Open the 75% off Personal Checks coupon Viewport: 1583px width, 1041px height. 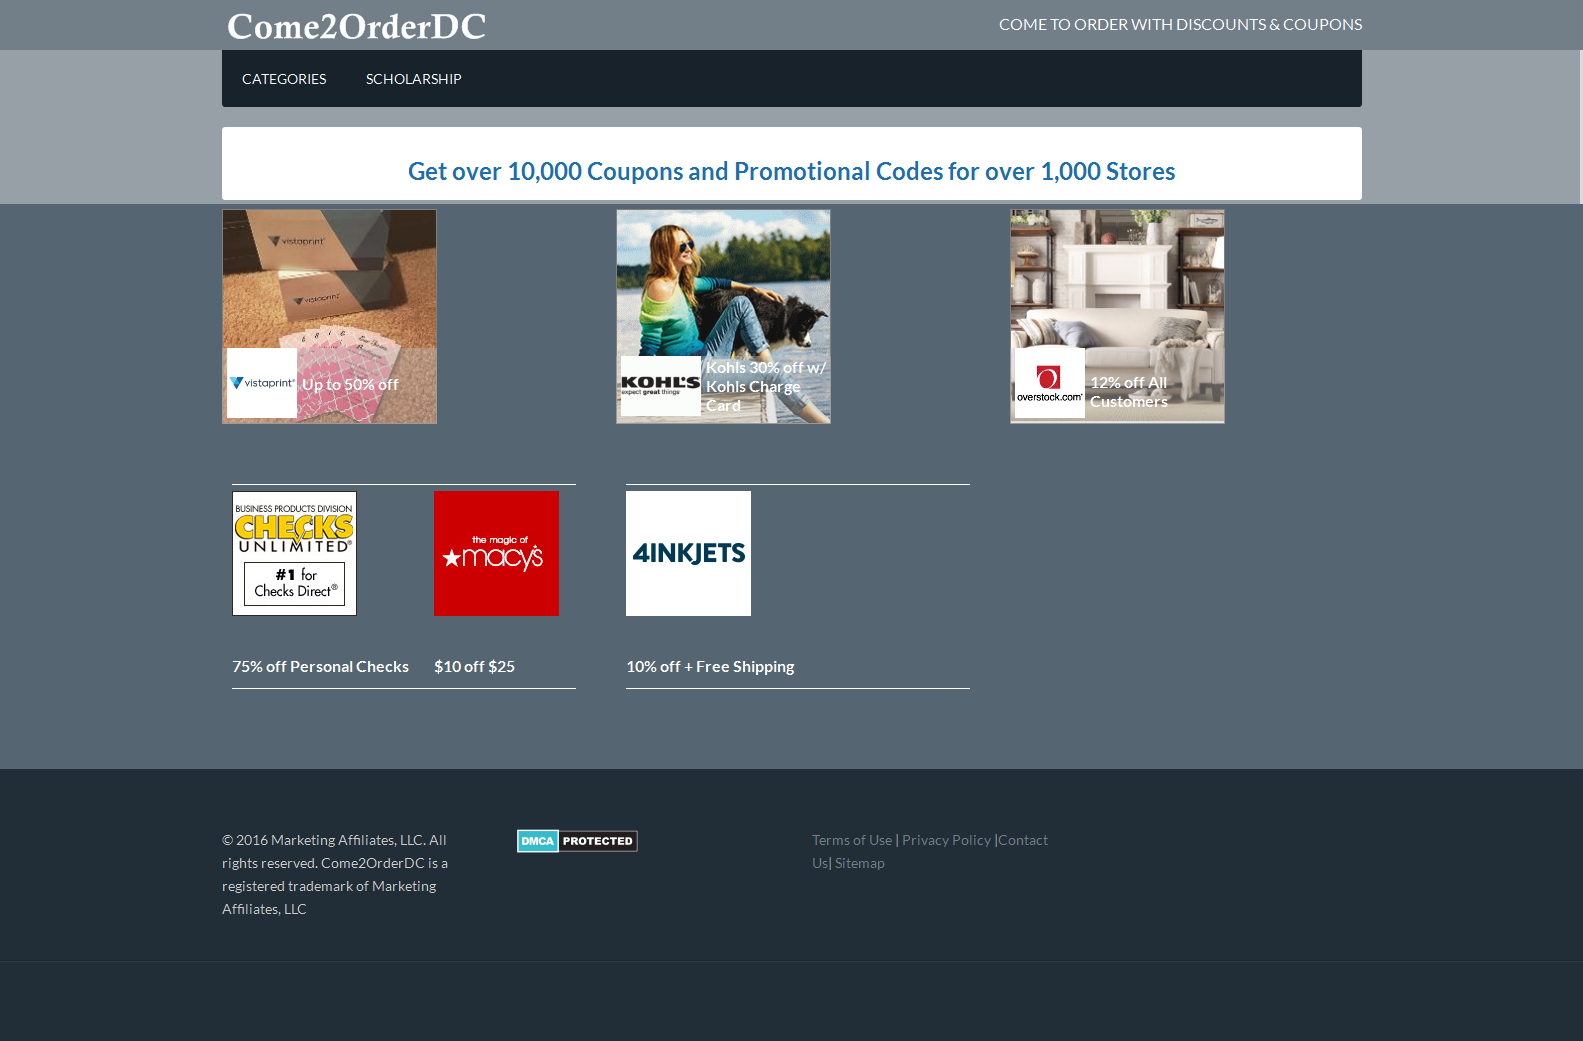[321, 667]
